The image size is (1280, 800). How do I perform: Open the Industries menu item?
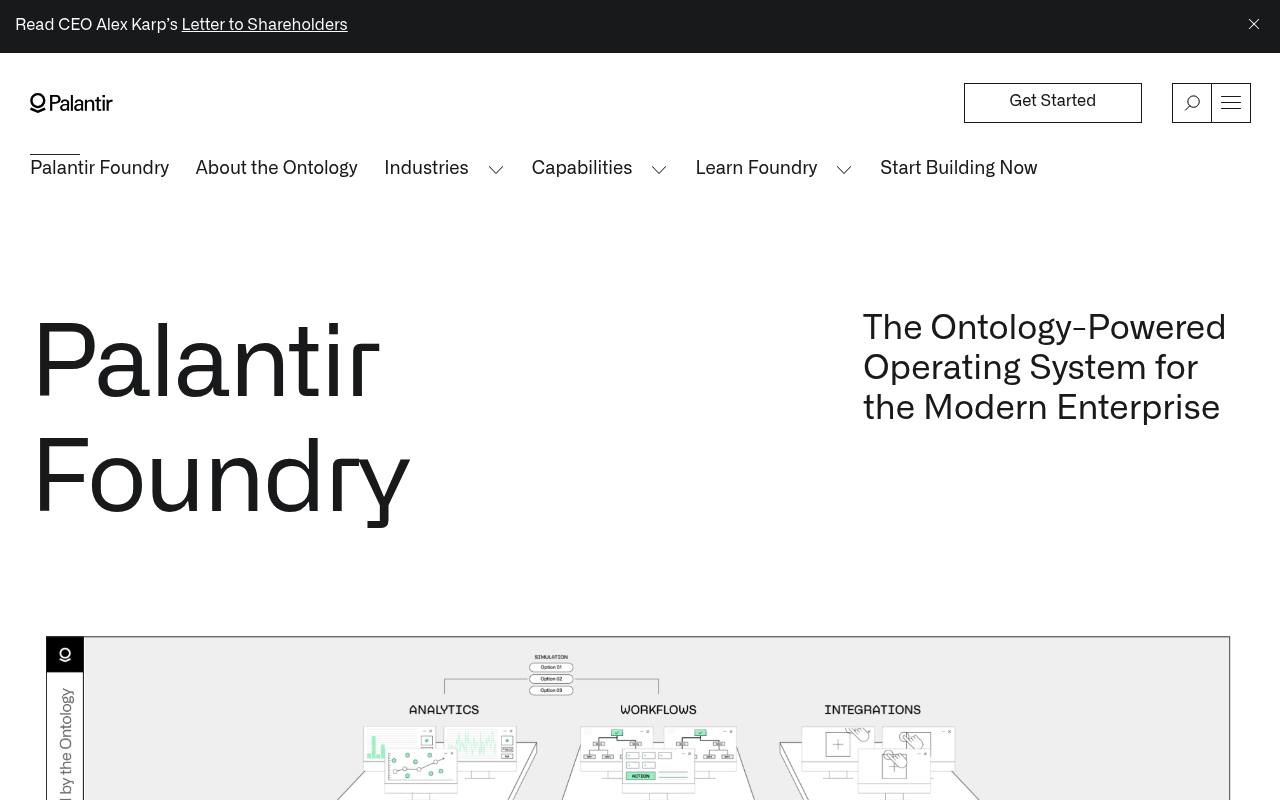tap(426, 168)
